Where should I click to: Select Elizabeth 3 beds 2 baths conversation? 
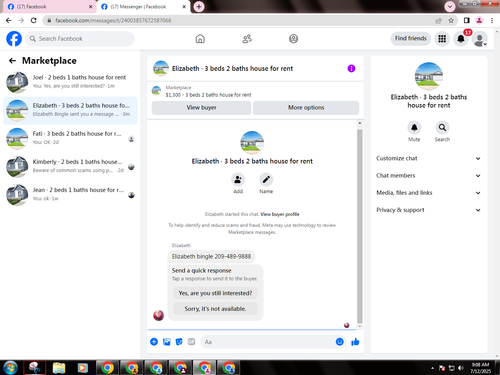70,110
